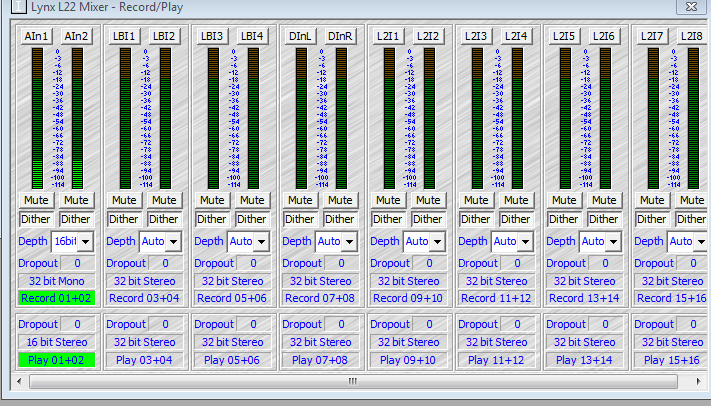The height and width of the screenshot is (406, 711).
Task: Toggle Dither under L2I7
Action: tap(652, 220)
